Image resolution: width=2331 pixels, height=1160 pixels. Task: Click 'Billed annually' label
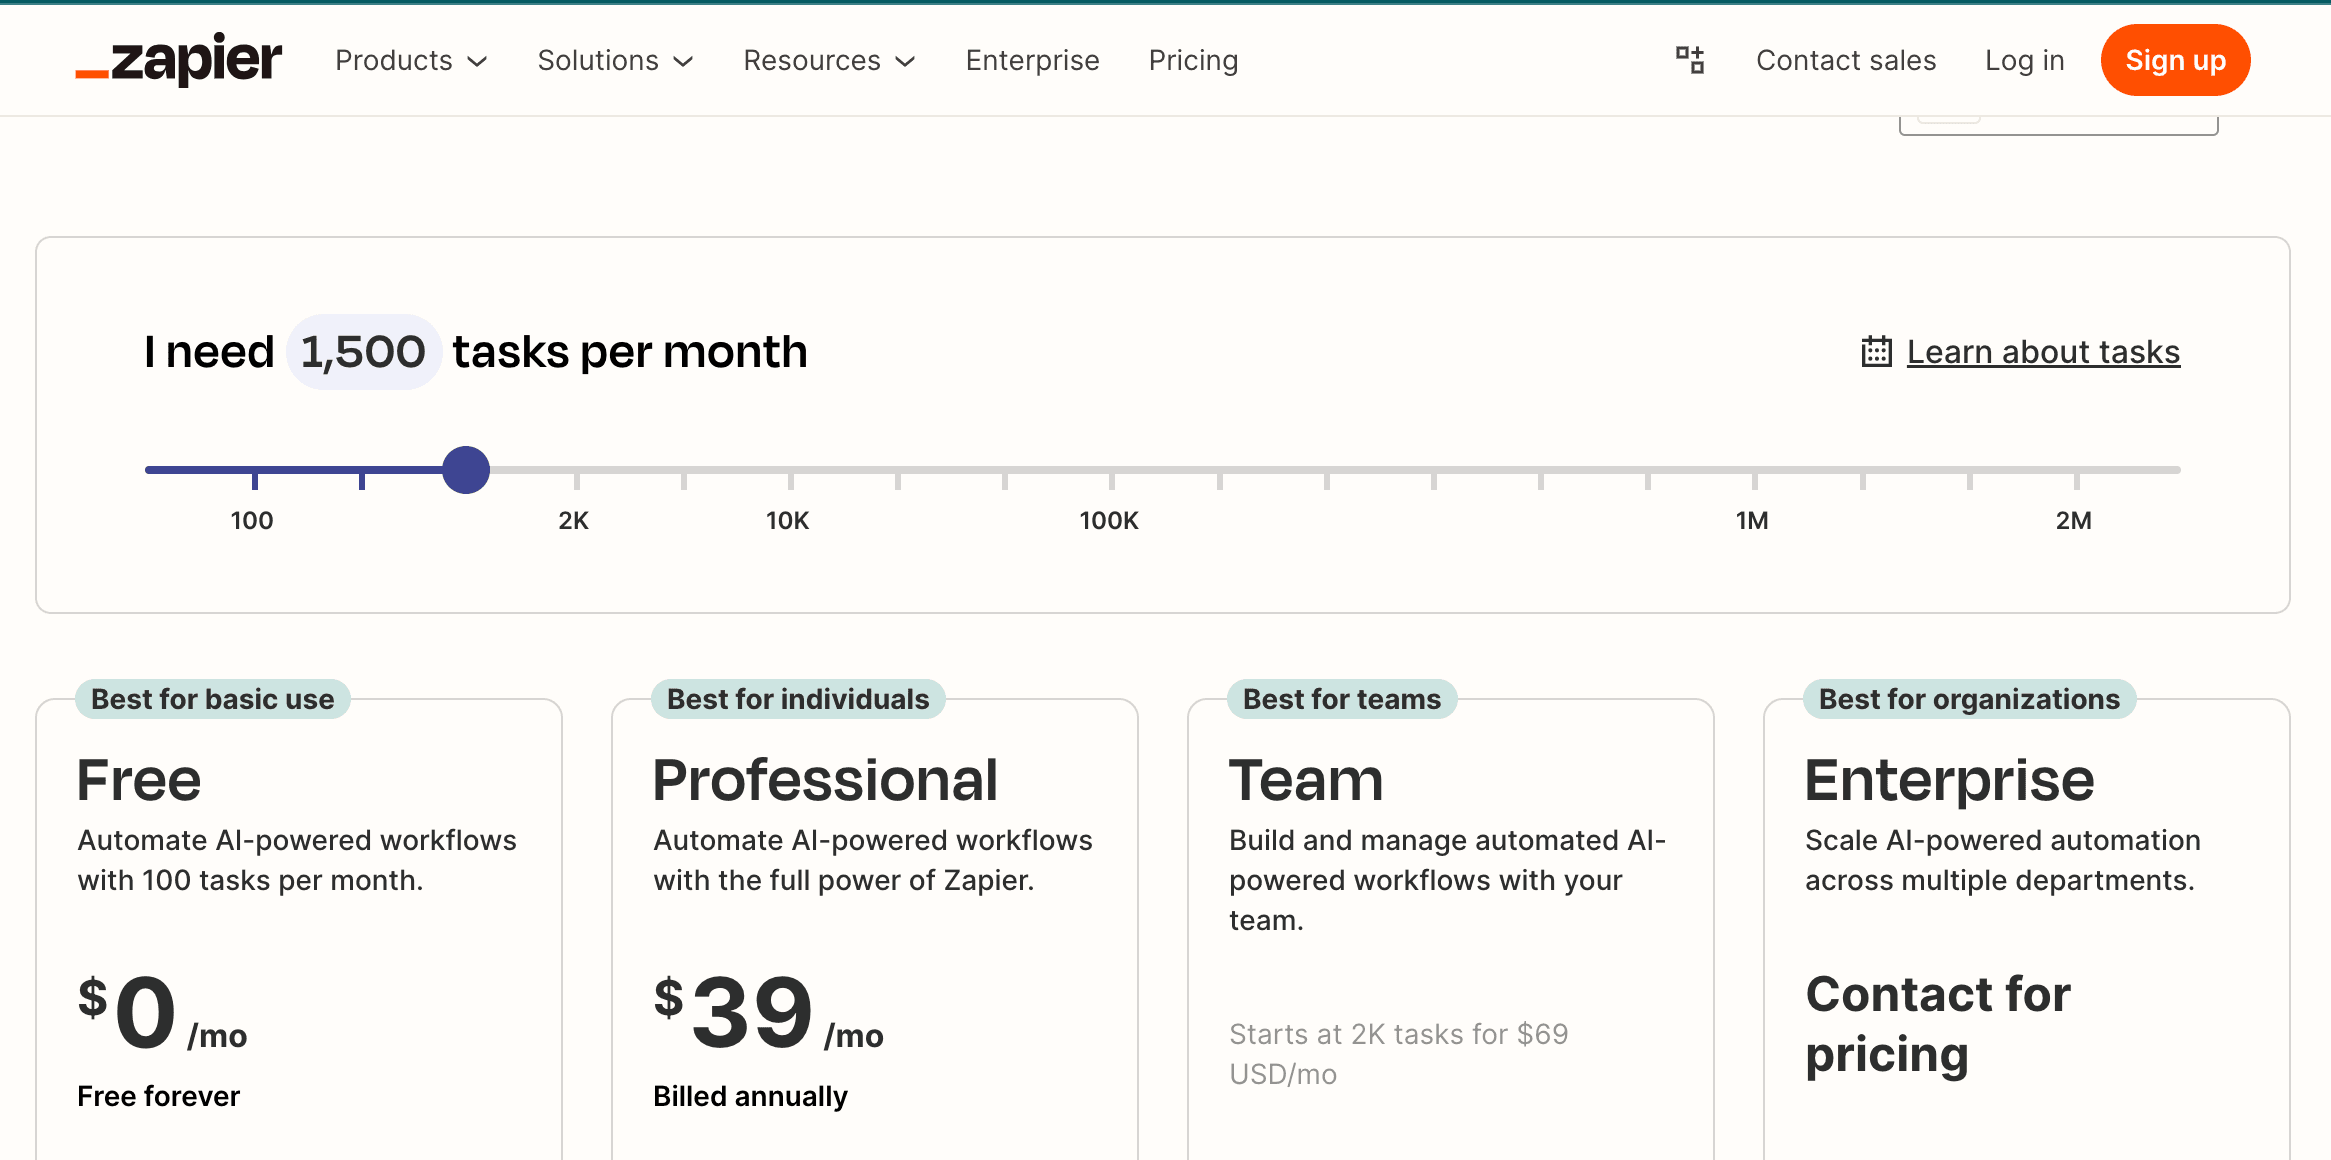point(750,1097)
